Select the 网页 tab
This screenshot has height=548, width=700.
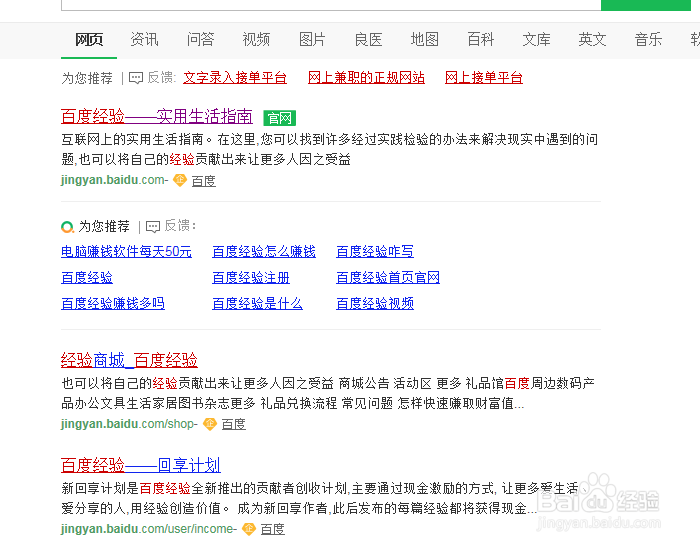89,40
